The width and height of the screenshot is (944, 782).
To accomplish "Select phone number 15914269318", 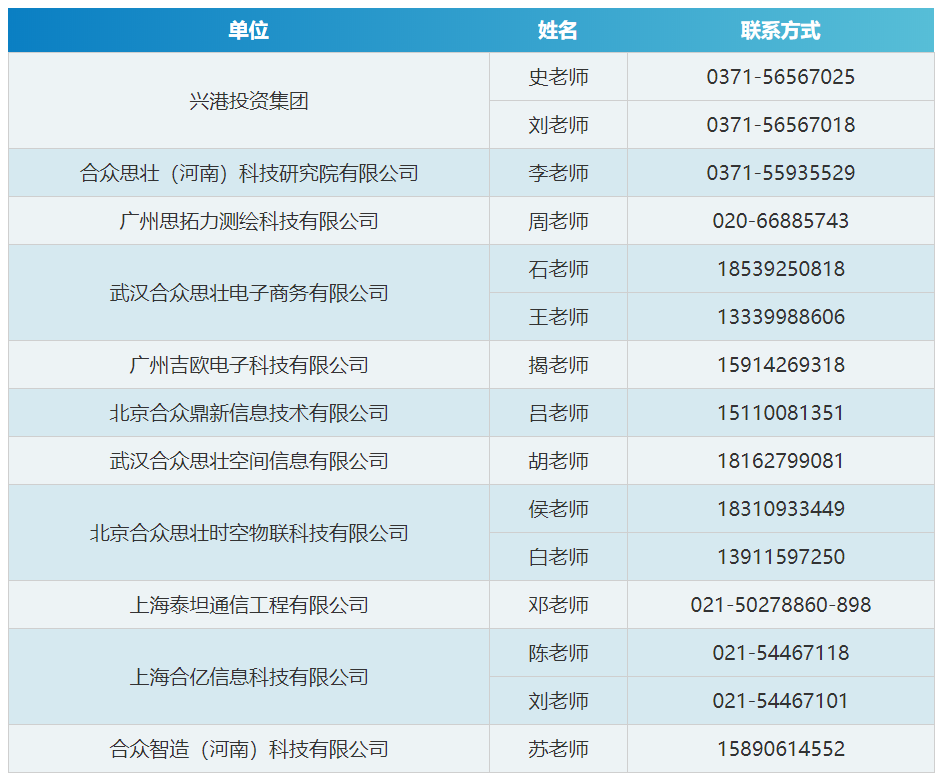I will tap(781, 365).
